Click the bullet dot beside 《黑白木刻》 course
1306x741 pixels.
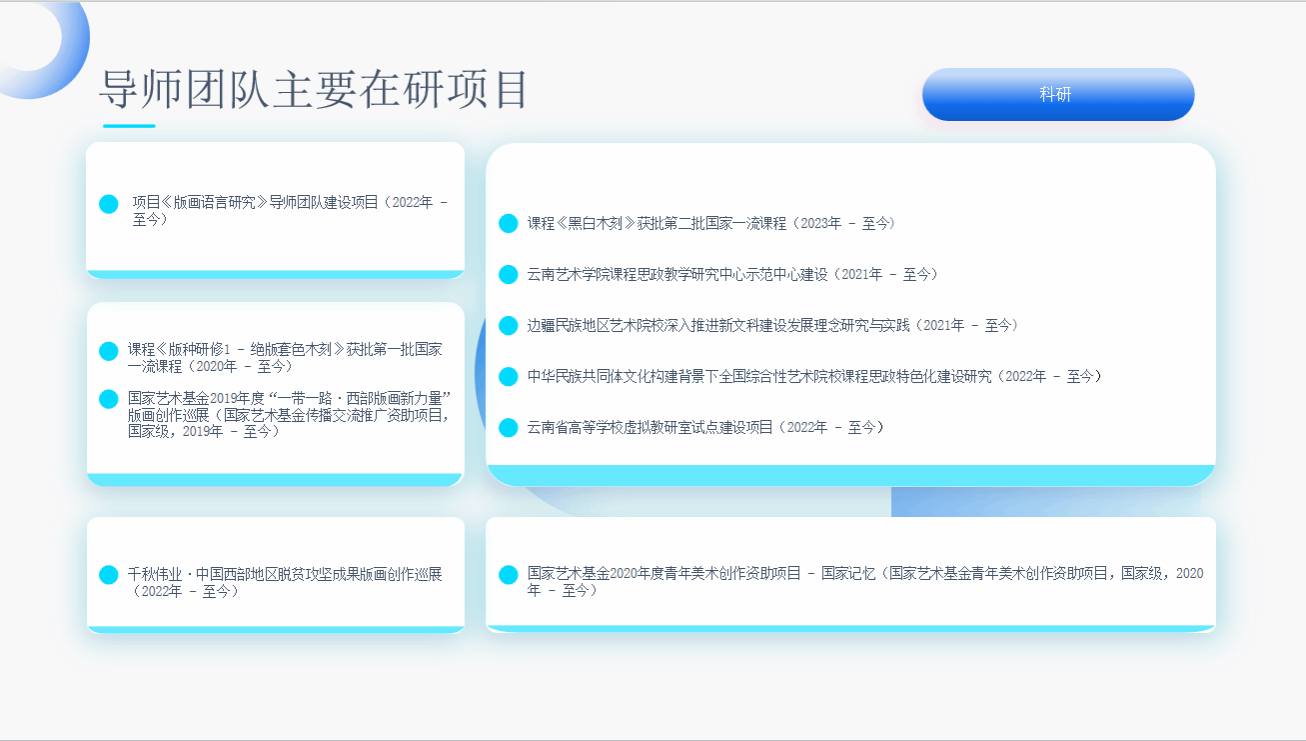(x=508, y=224)
